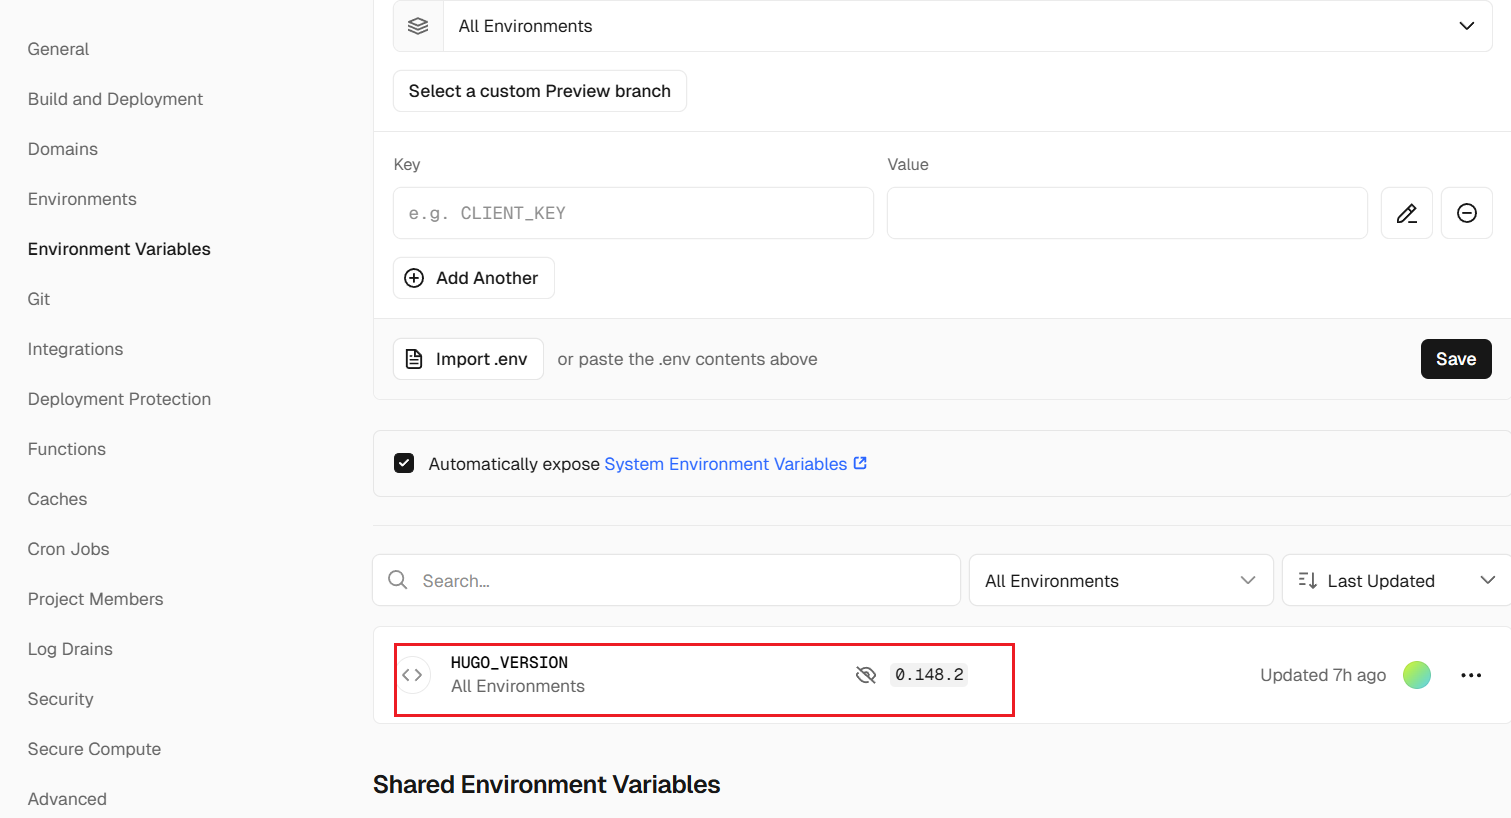
Task: Open three-dot menu for HUGO_VERSION
Action: click(x=1470, y=675)
